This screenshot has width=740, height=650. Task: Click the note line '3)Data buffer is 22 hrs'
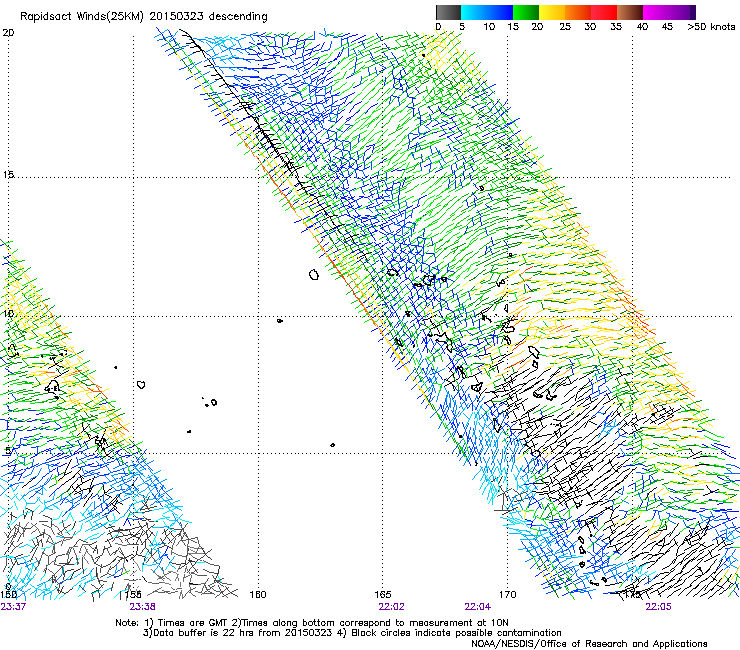[x=352, y=633]
